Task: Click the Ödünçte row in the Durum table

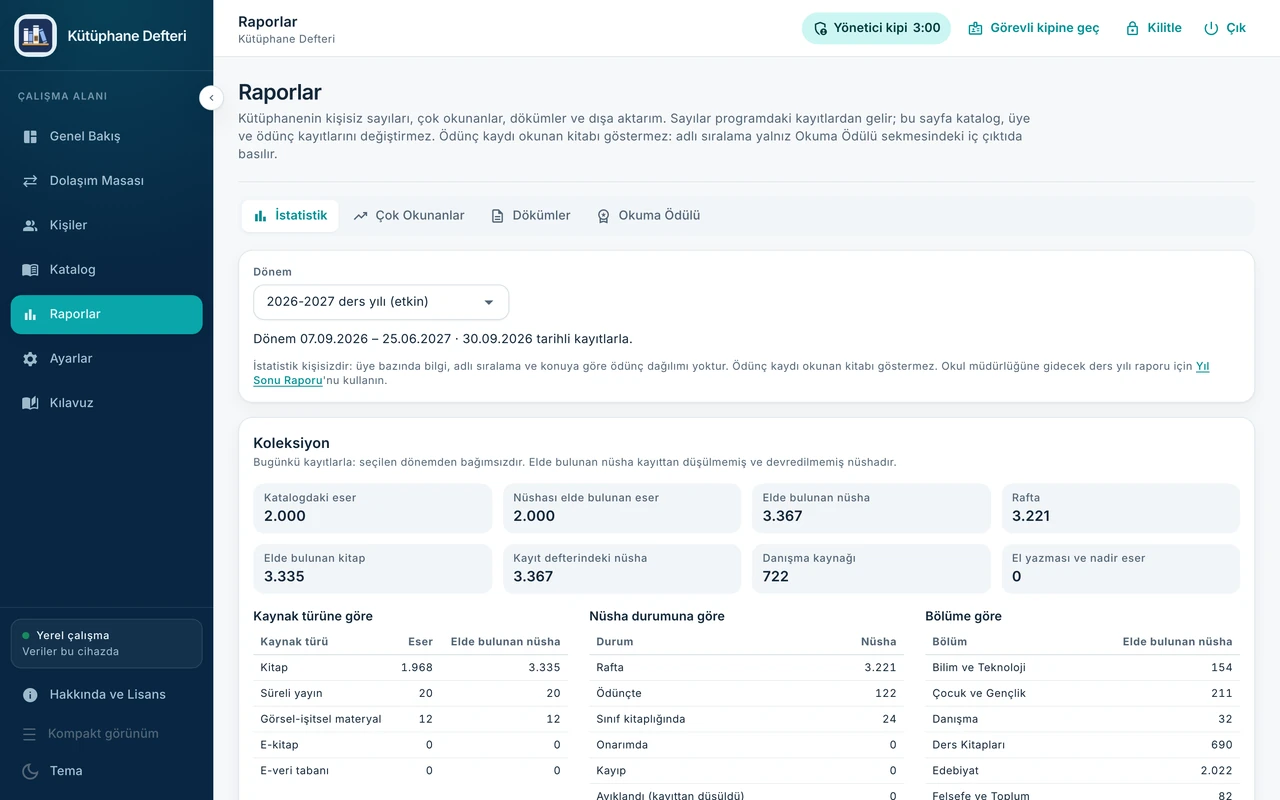Action: click(746, 693)
